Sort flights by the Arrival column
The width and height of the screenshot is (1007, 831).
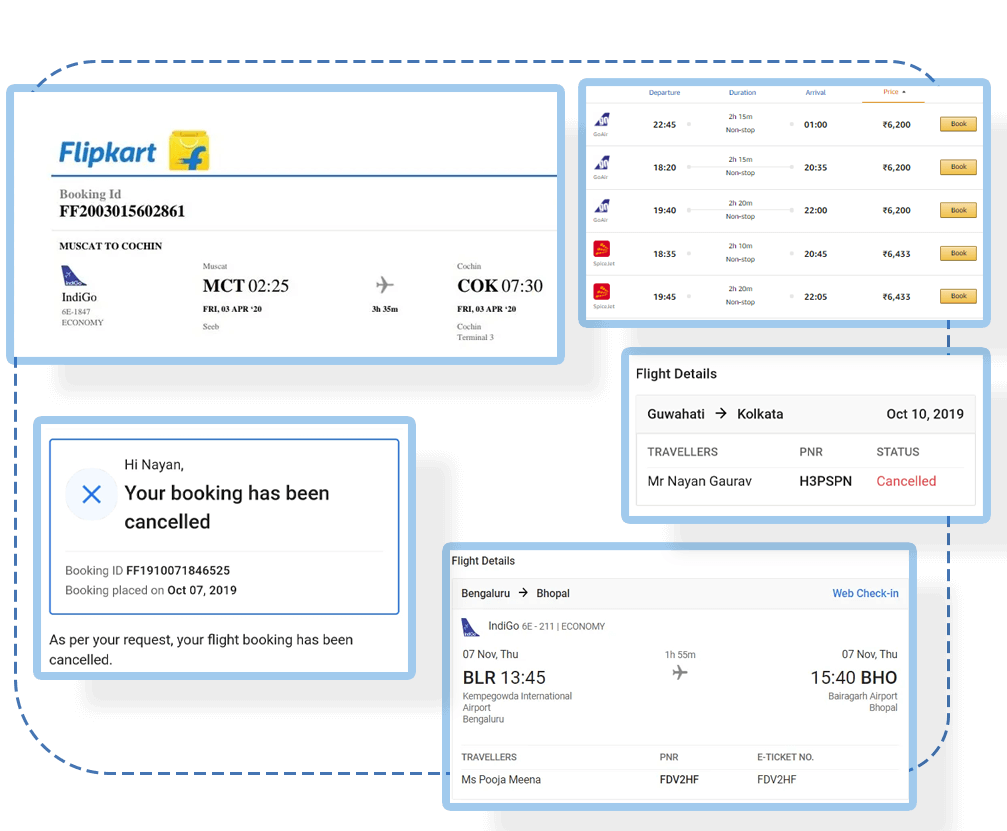816,92
